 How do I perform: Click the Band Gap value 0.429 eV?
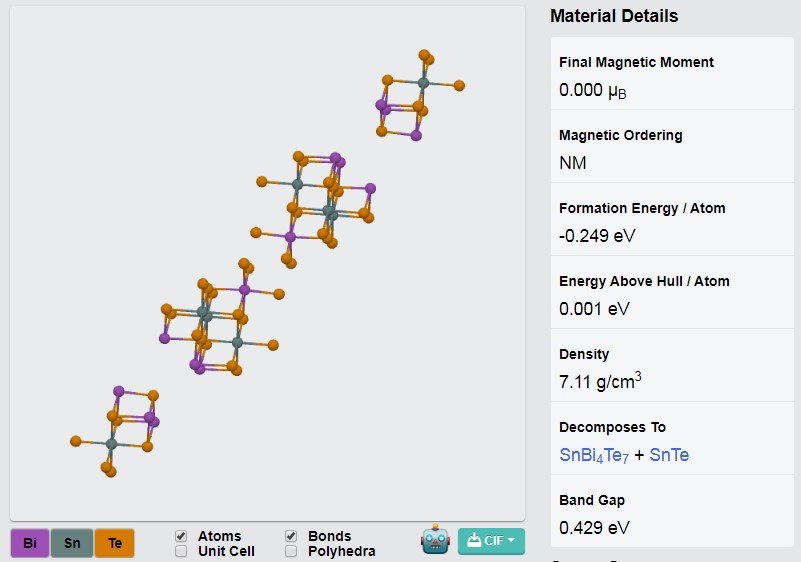tap(594, 527)
